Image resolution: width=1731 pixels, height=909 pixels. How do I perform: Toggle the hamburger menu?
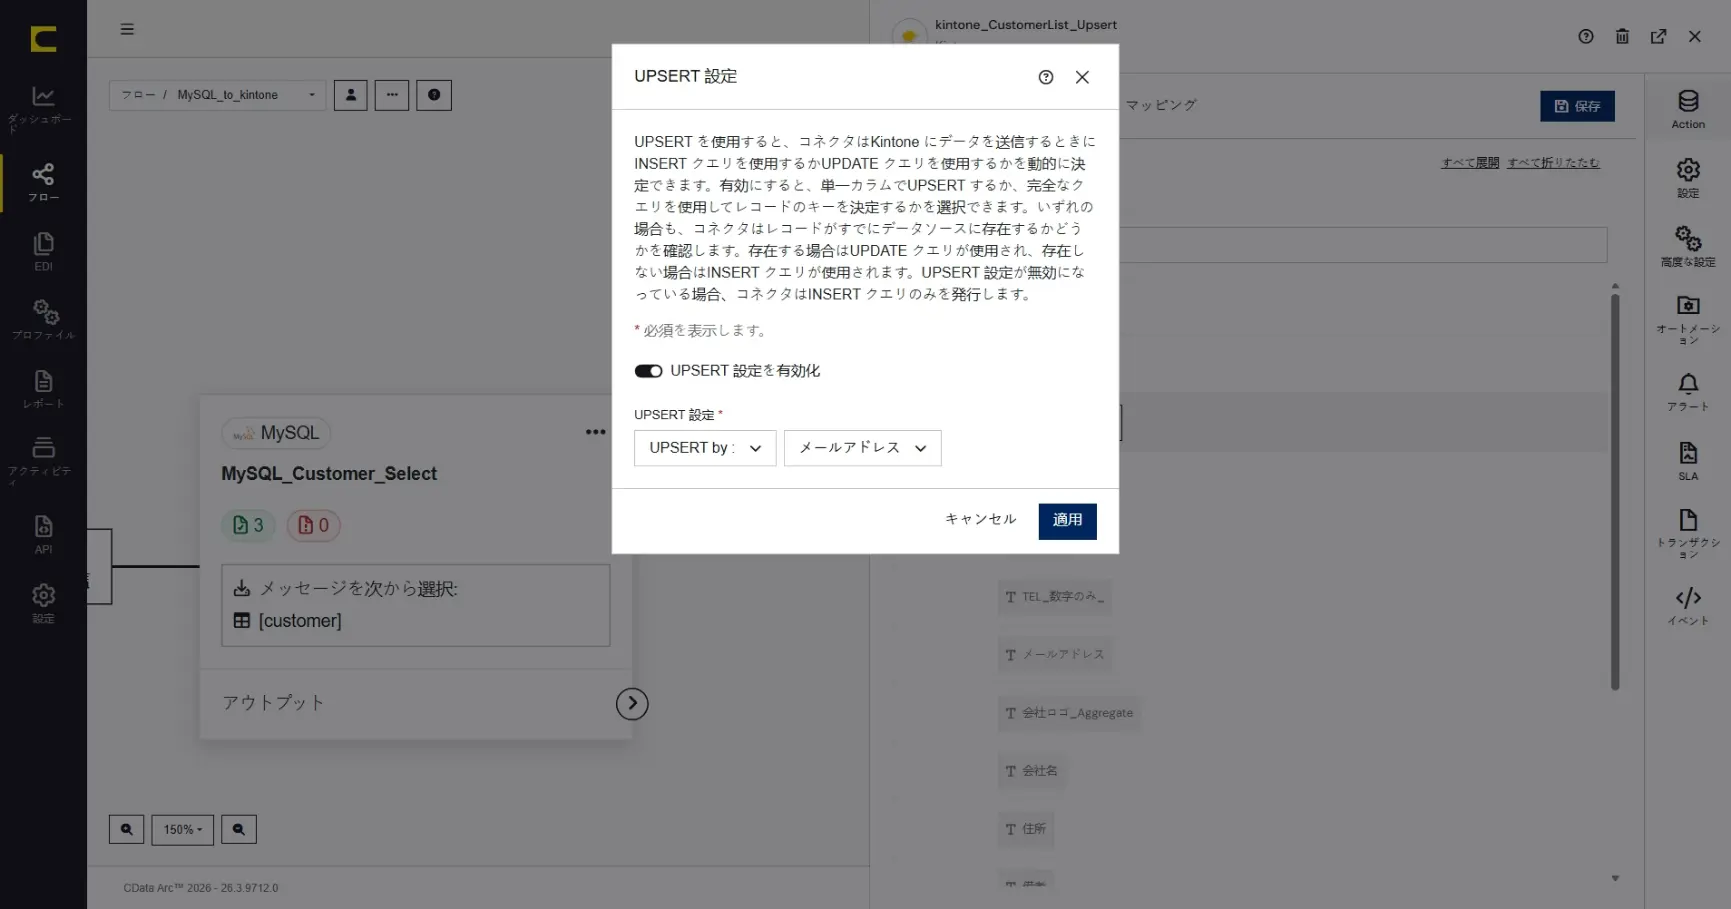[x=127, y=29]
